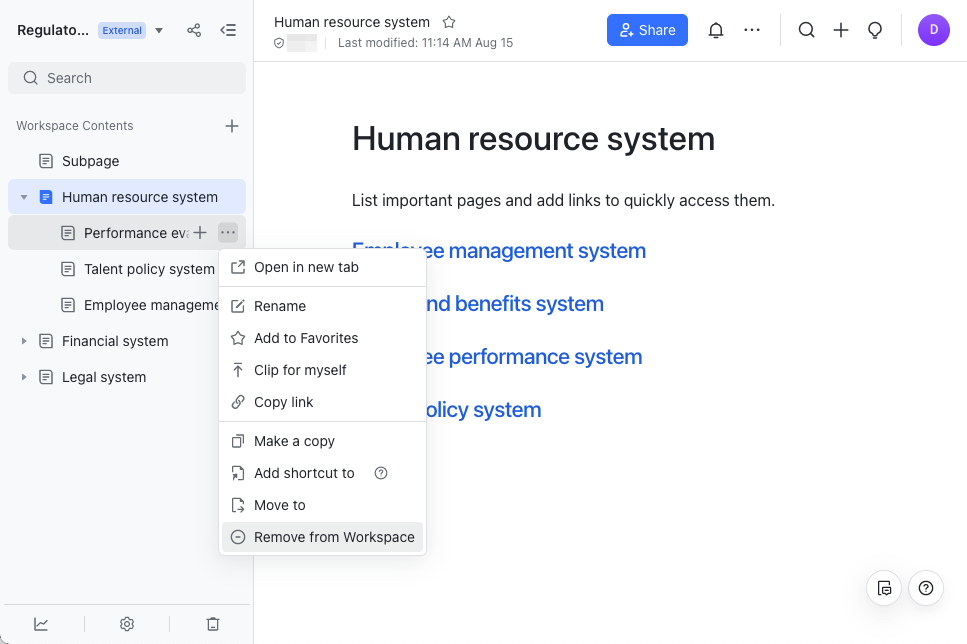Image resolution: width=967 pixels, height=644 pixels.
Task: Open the help question mark floating button
Action: [925, 588]
